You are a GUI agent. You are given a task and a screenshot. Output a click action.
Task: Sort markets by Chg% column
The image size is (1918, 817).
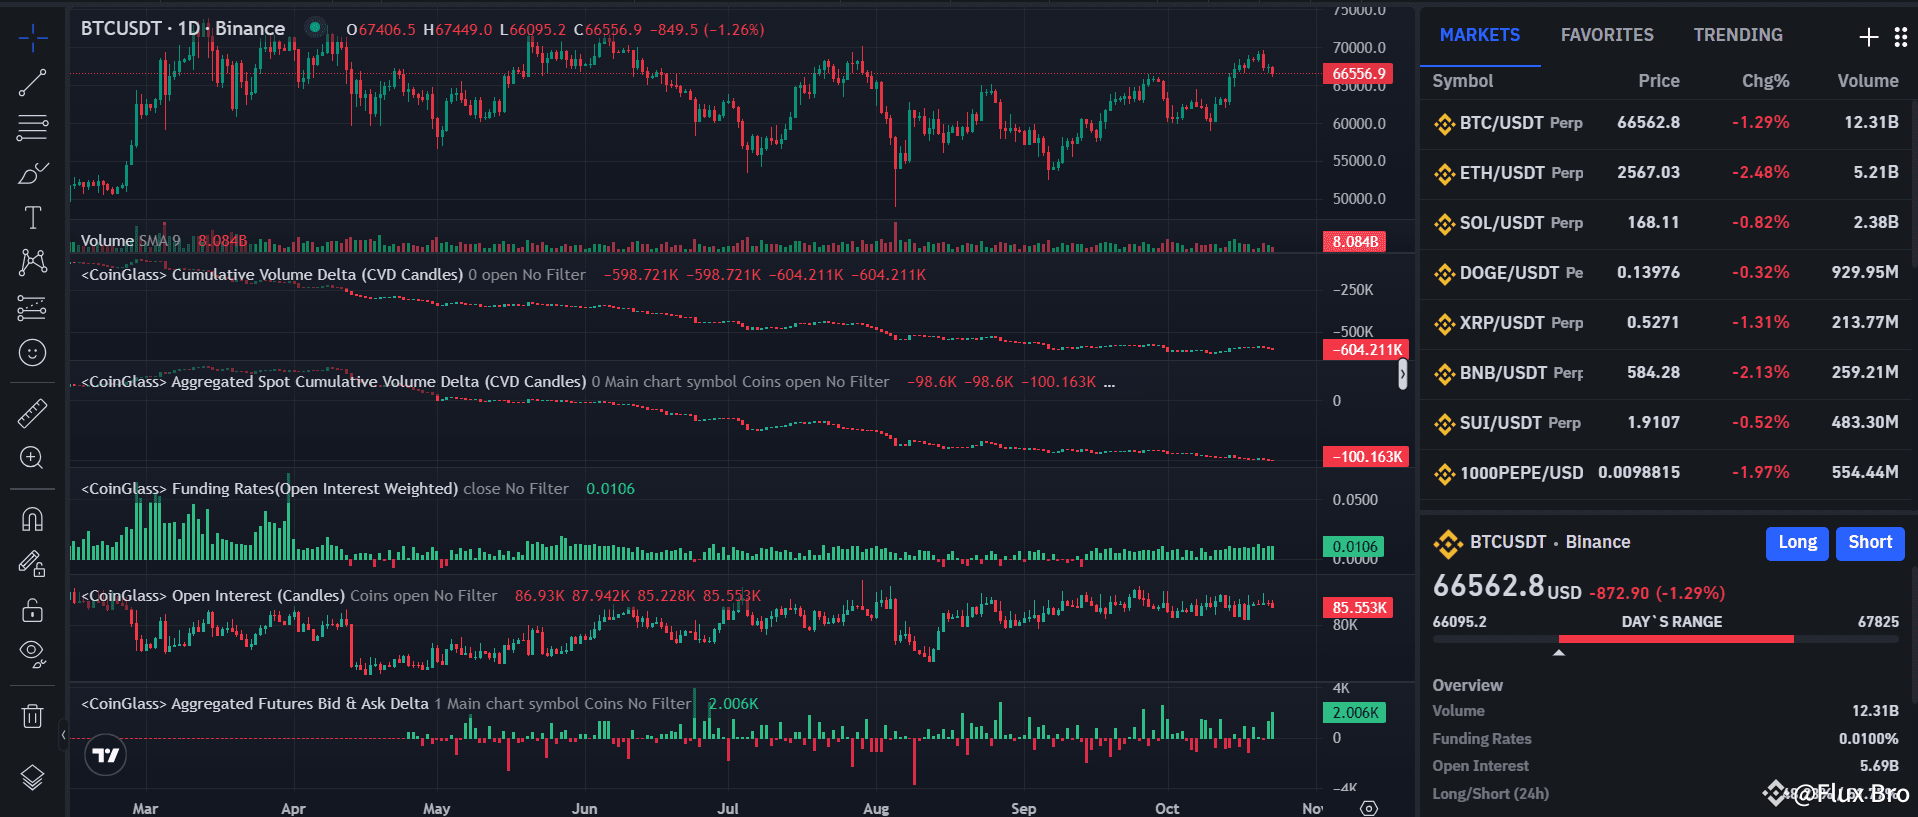[1765, 81]
